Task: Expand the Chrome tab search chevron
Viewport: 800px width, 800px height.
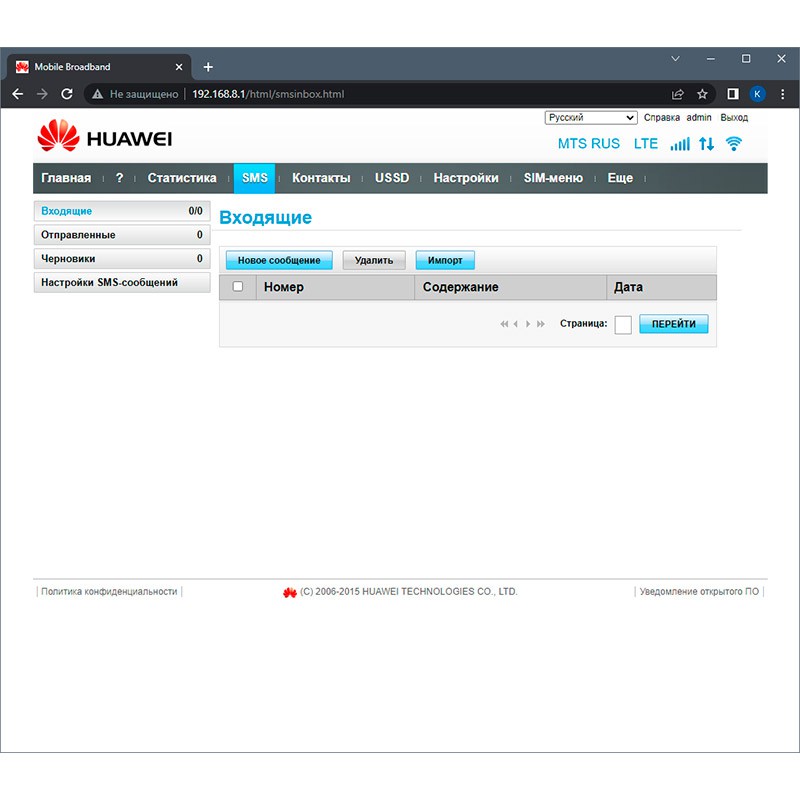Action: [x=675, y=59]
